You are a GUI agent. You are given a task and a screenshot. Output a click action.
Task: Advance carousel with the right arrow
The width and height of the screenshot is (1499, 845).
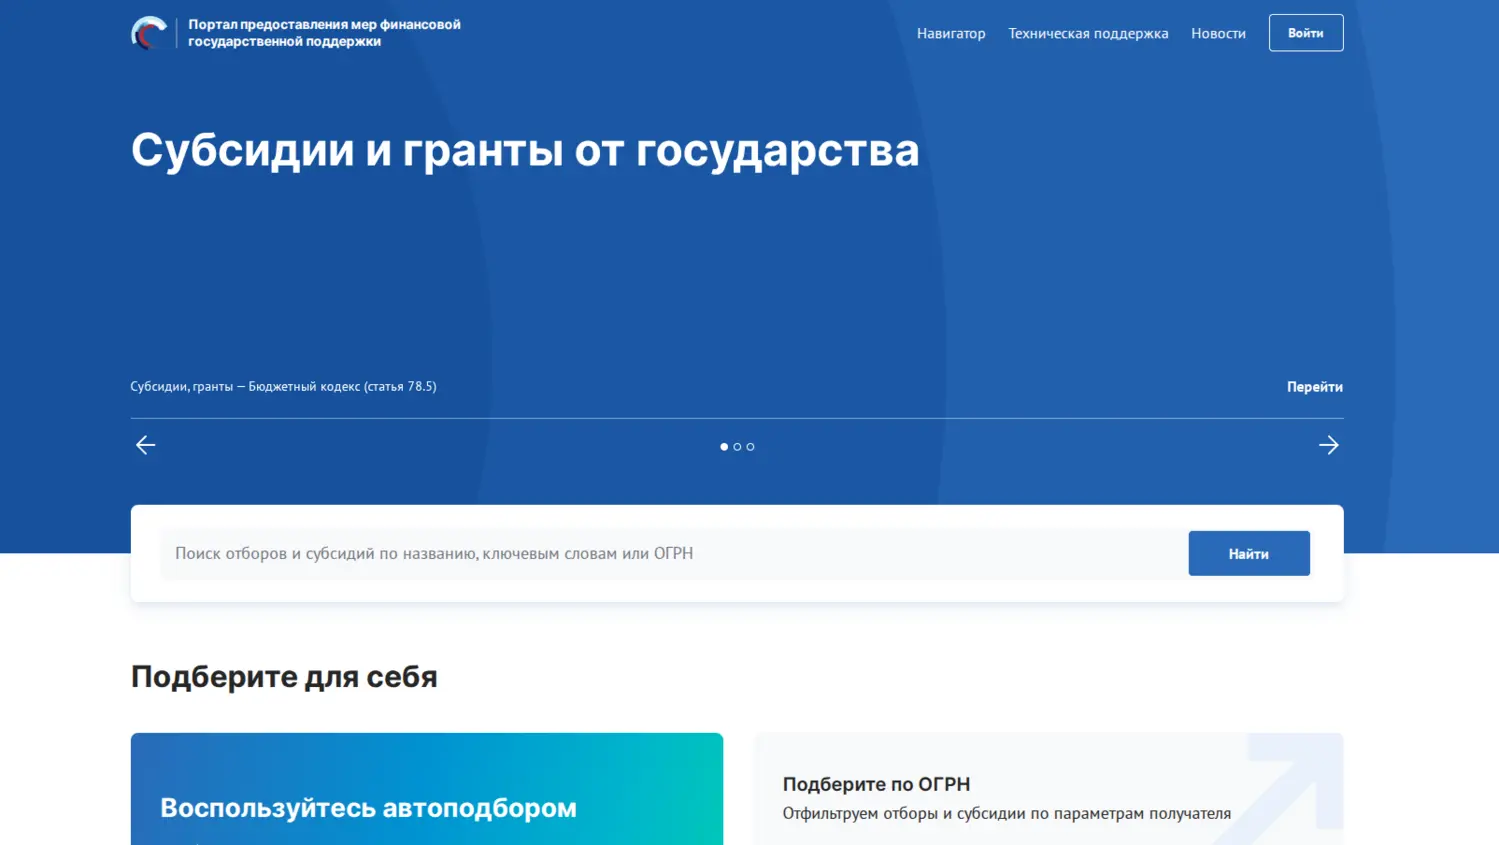click(x=1328, y=445)
